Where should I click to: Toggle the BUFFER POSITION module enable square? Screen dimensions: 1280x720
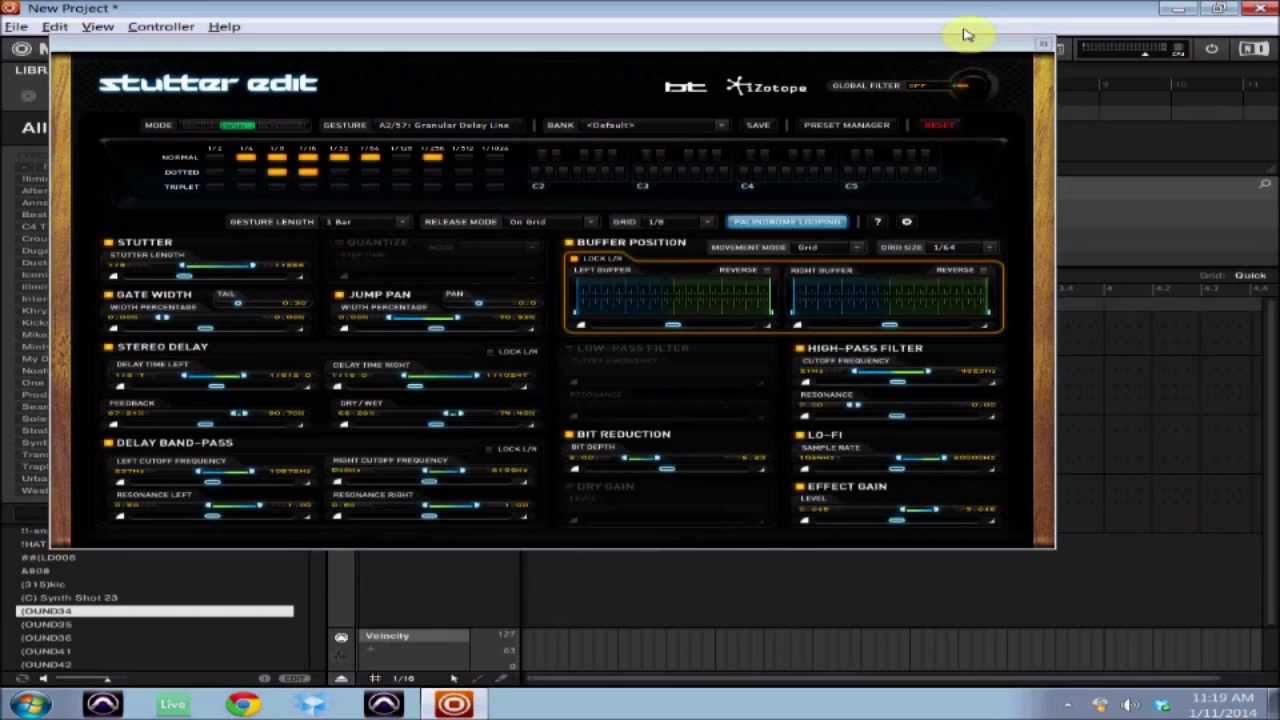pos(568,242)
